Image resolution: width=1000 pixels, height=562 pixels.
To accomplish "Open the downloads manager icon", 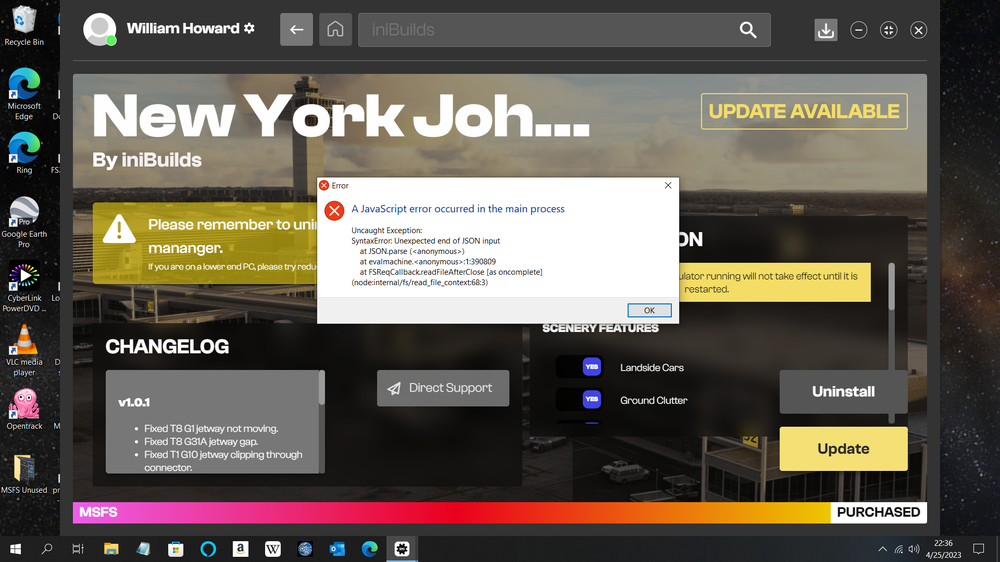I will point(825,30).
